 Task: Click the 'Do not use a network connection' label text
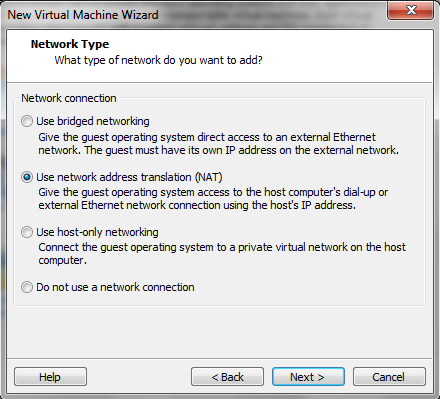pos(115,287)
